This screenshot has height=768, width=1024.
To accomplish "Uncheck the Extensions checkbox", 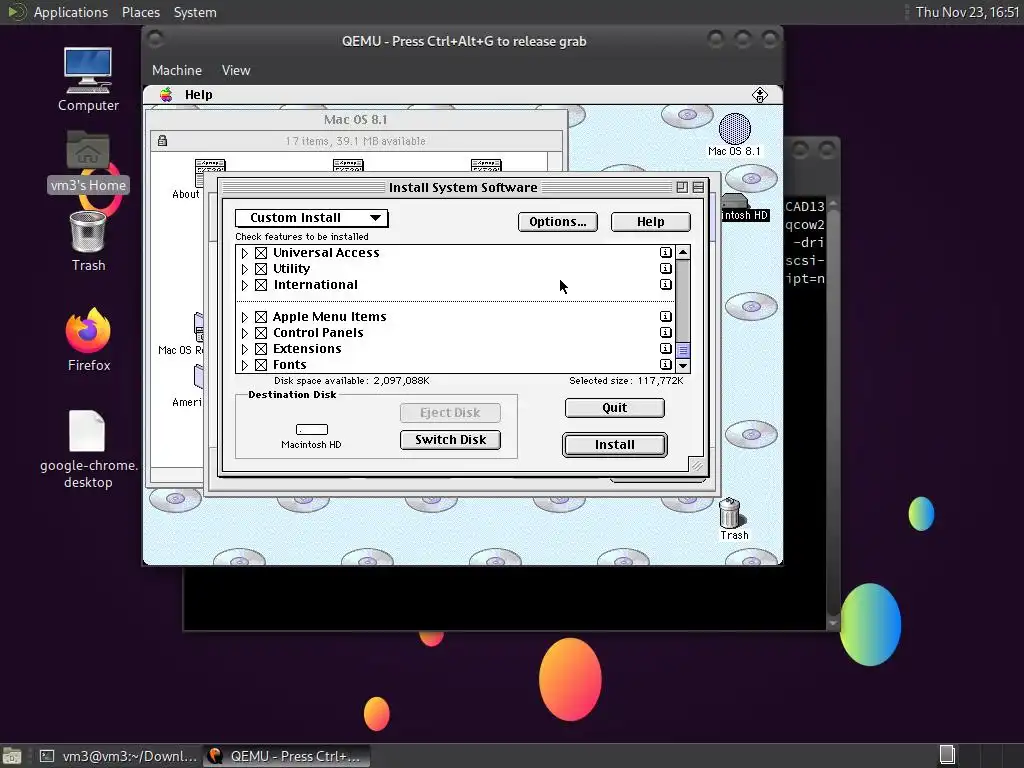I will [261, 349].
